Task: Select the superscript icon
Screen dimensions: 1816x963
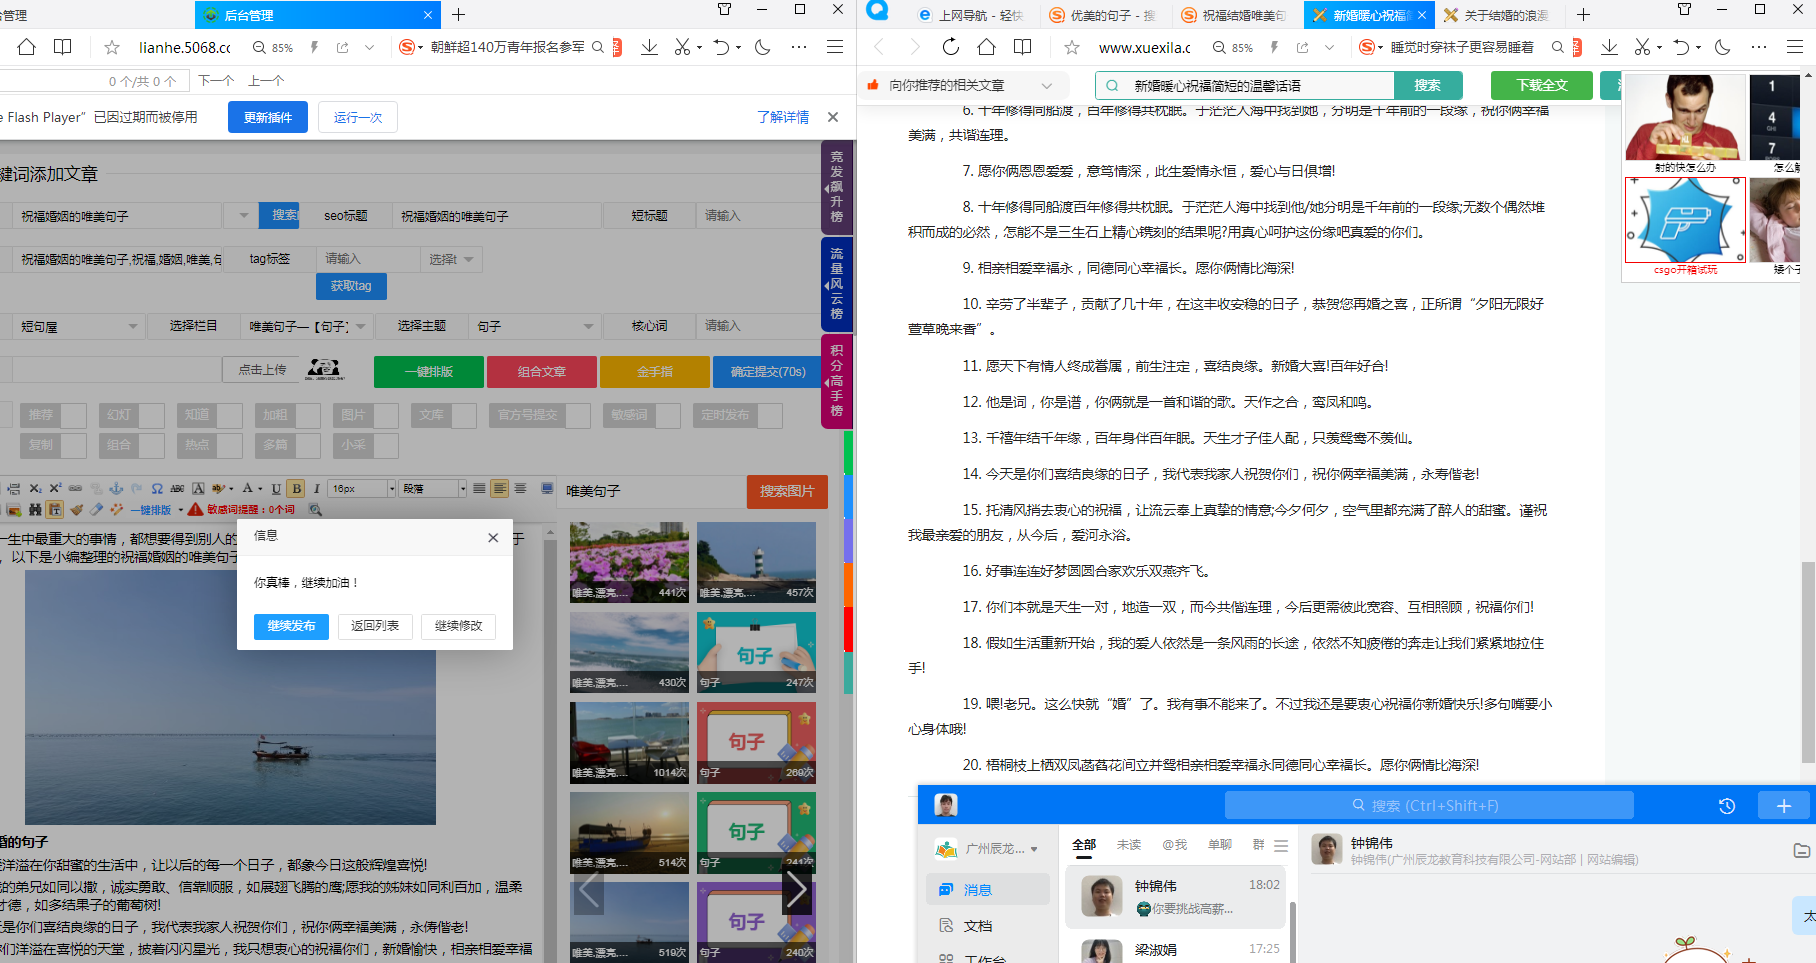Action: click(54, 489)
